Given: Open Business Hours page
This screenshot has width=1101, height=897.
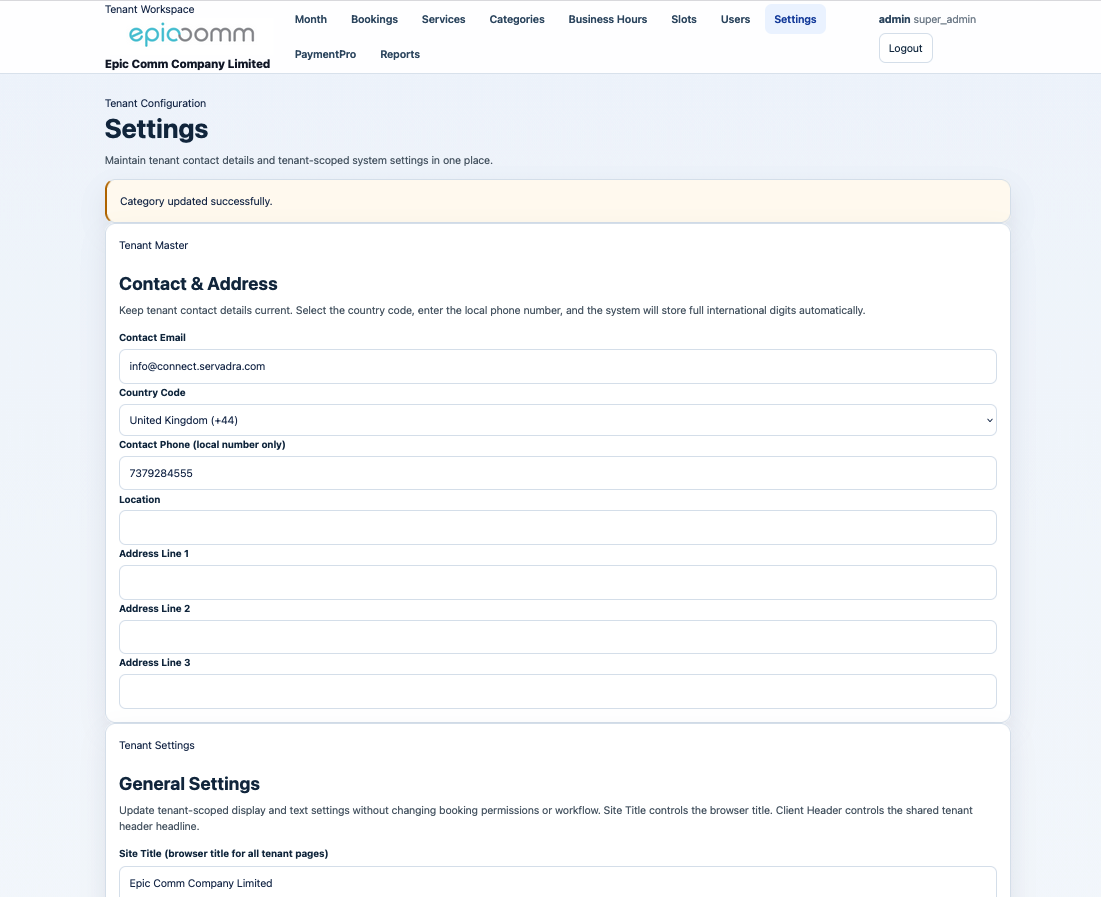Looking at the screenshot, I should 607,19.
